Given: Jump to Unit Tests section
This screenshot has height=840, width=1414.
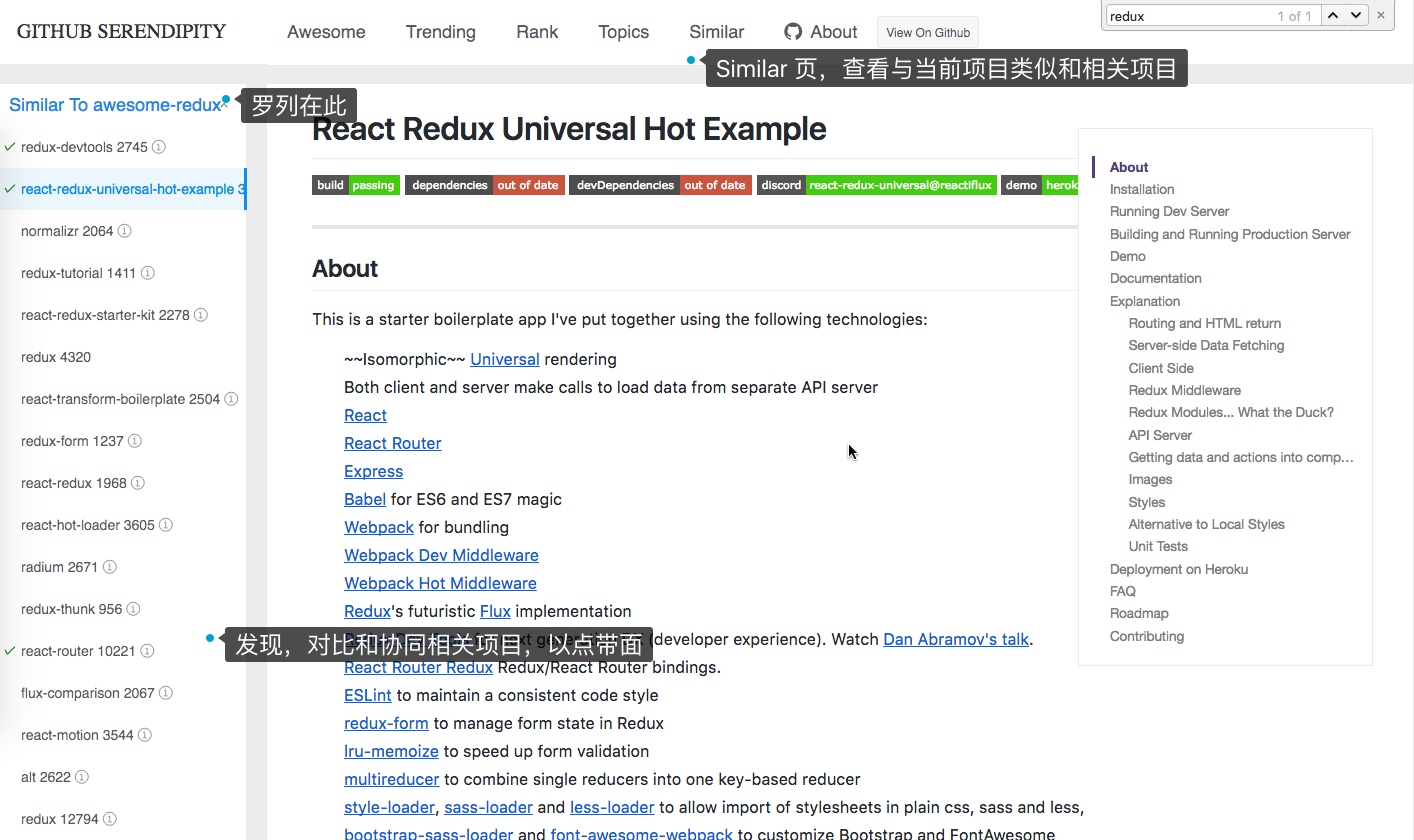Looking at the screenshot, I should (1158, 546).
